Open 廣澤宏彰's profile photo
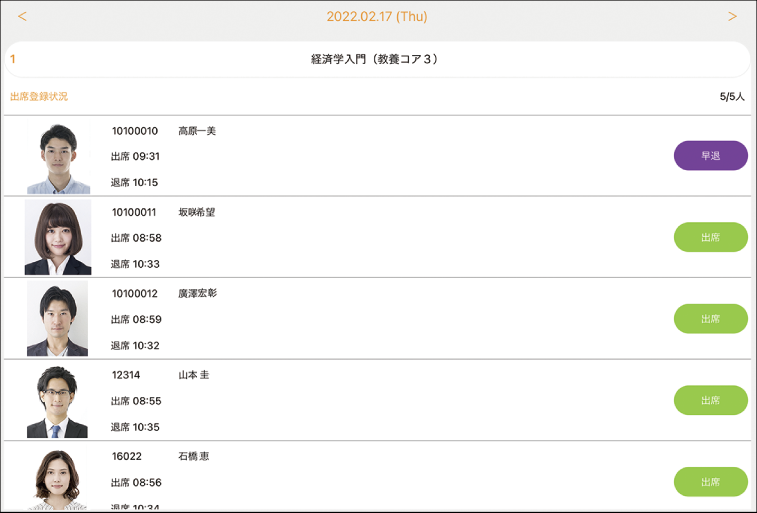 (x=58, y=319)
